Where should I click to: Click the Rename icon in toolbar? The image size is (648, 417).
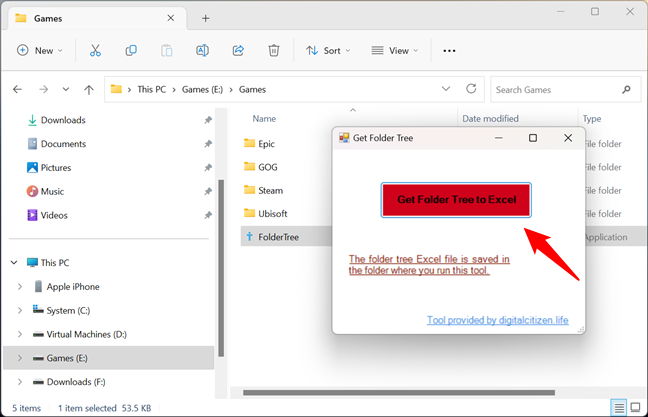[x=202, y=50]
